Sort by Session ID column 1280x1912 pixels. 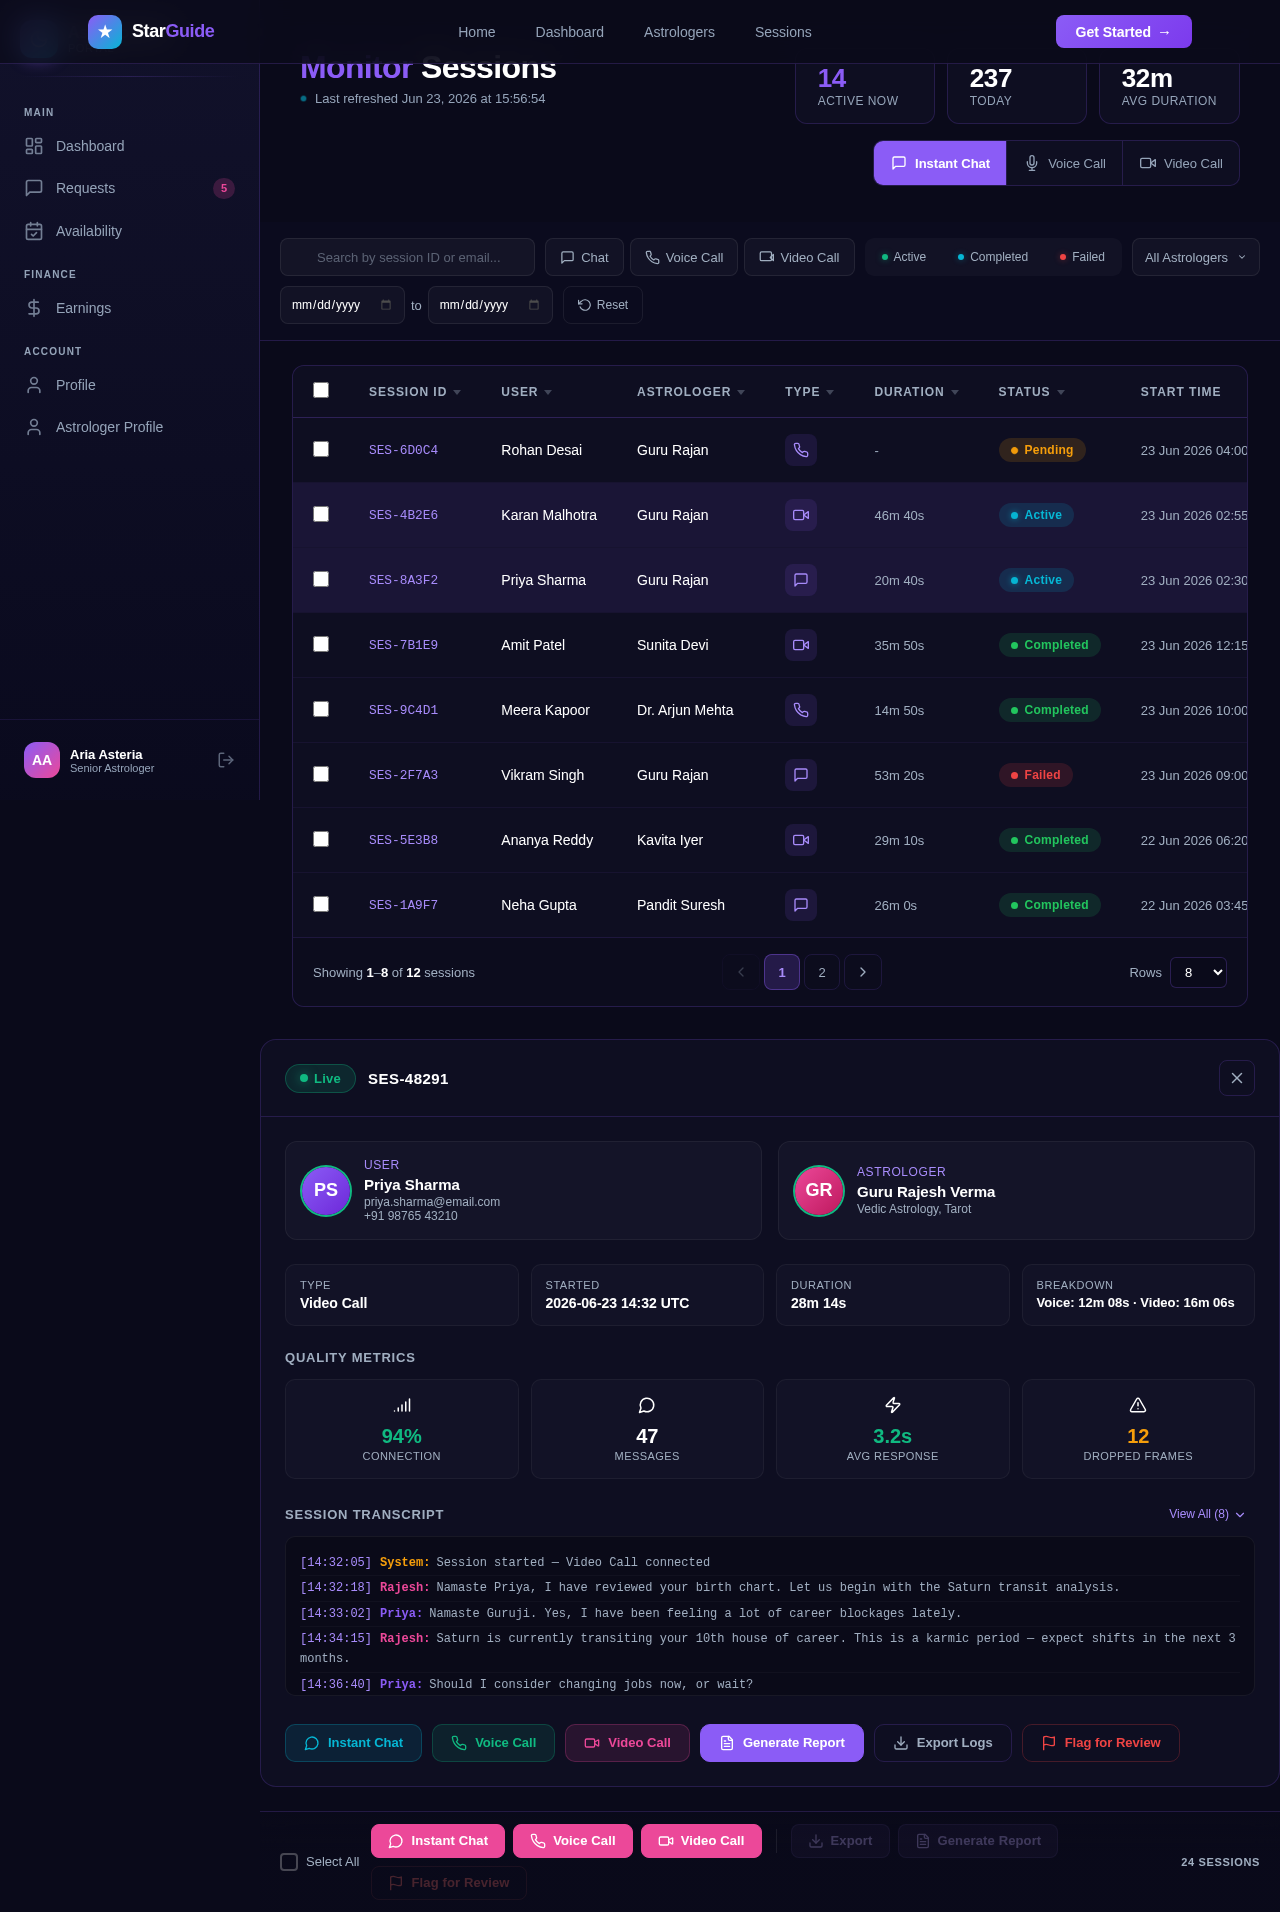point(414,392)
